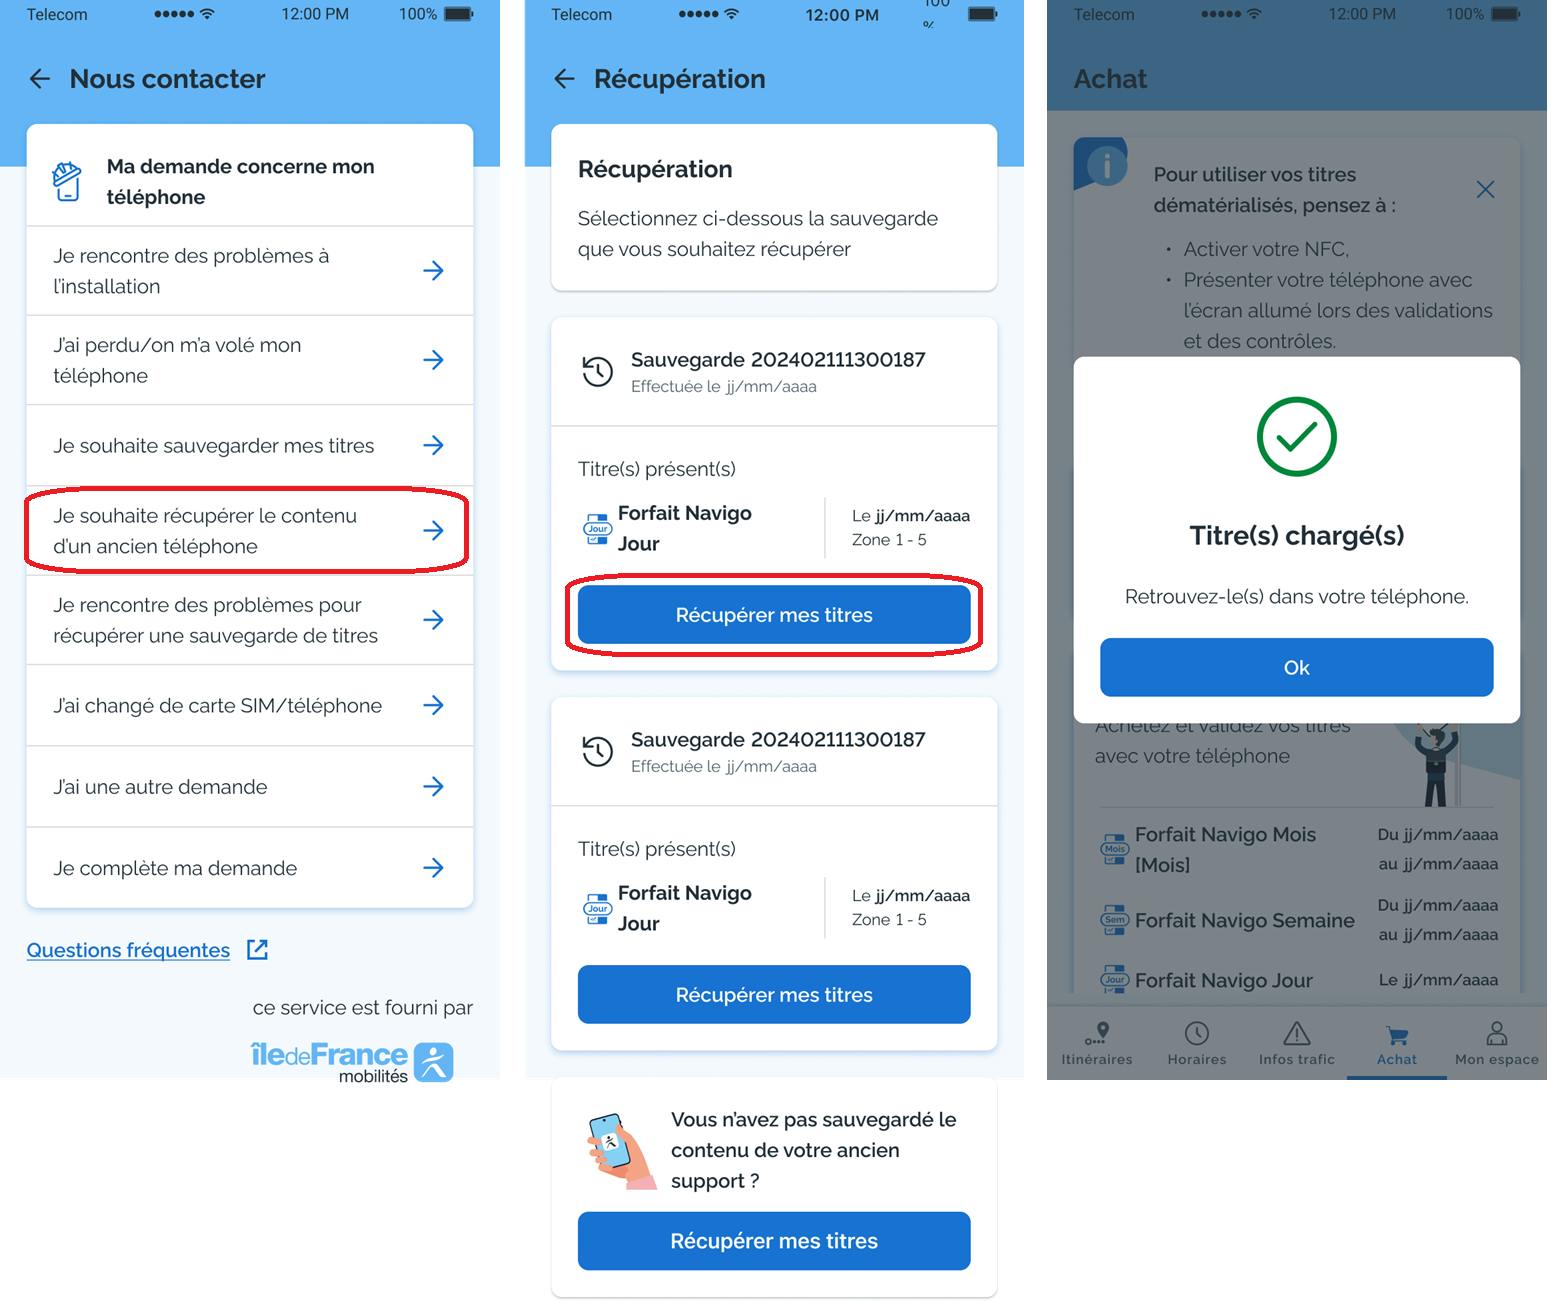Tap the first Sauvegarde history clock icon
1558x1301 pixels.
[597, 371]
